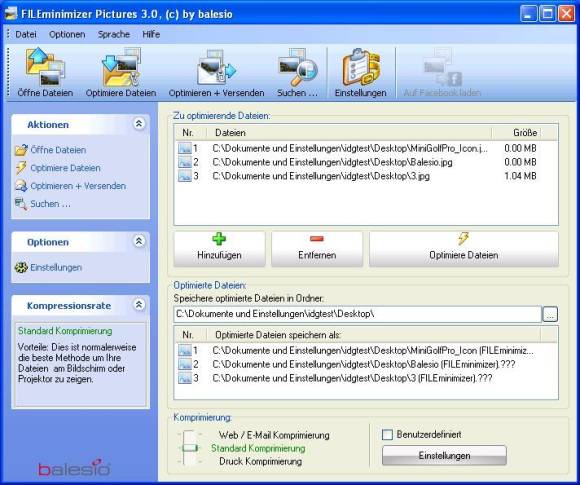The width and height of the screenshot is (580, 485).
Task: Click the Suchen ... link in Aktionen
Action: (x=50, y=204)
